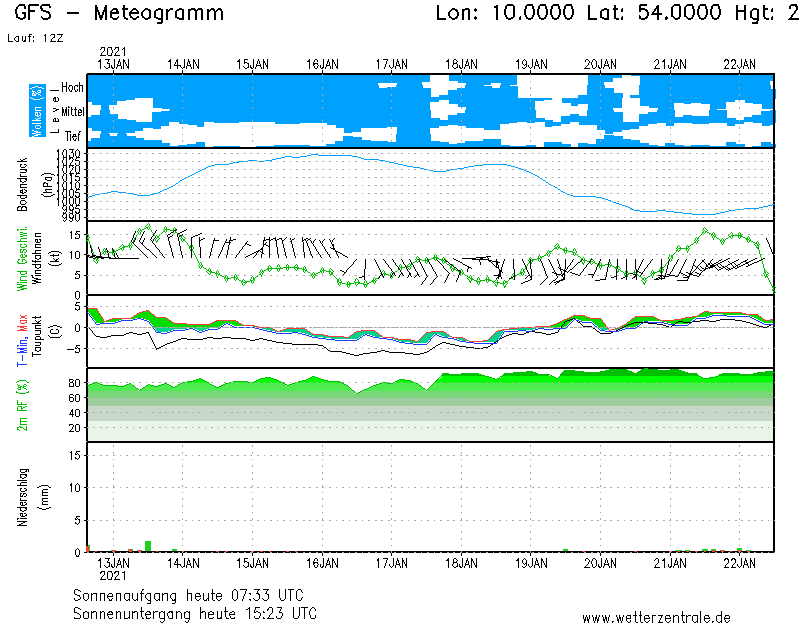800x625 pixels.
Task: Click the tall green precipitation bar
Action: [x=148, y=546]
